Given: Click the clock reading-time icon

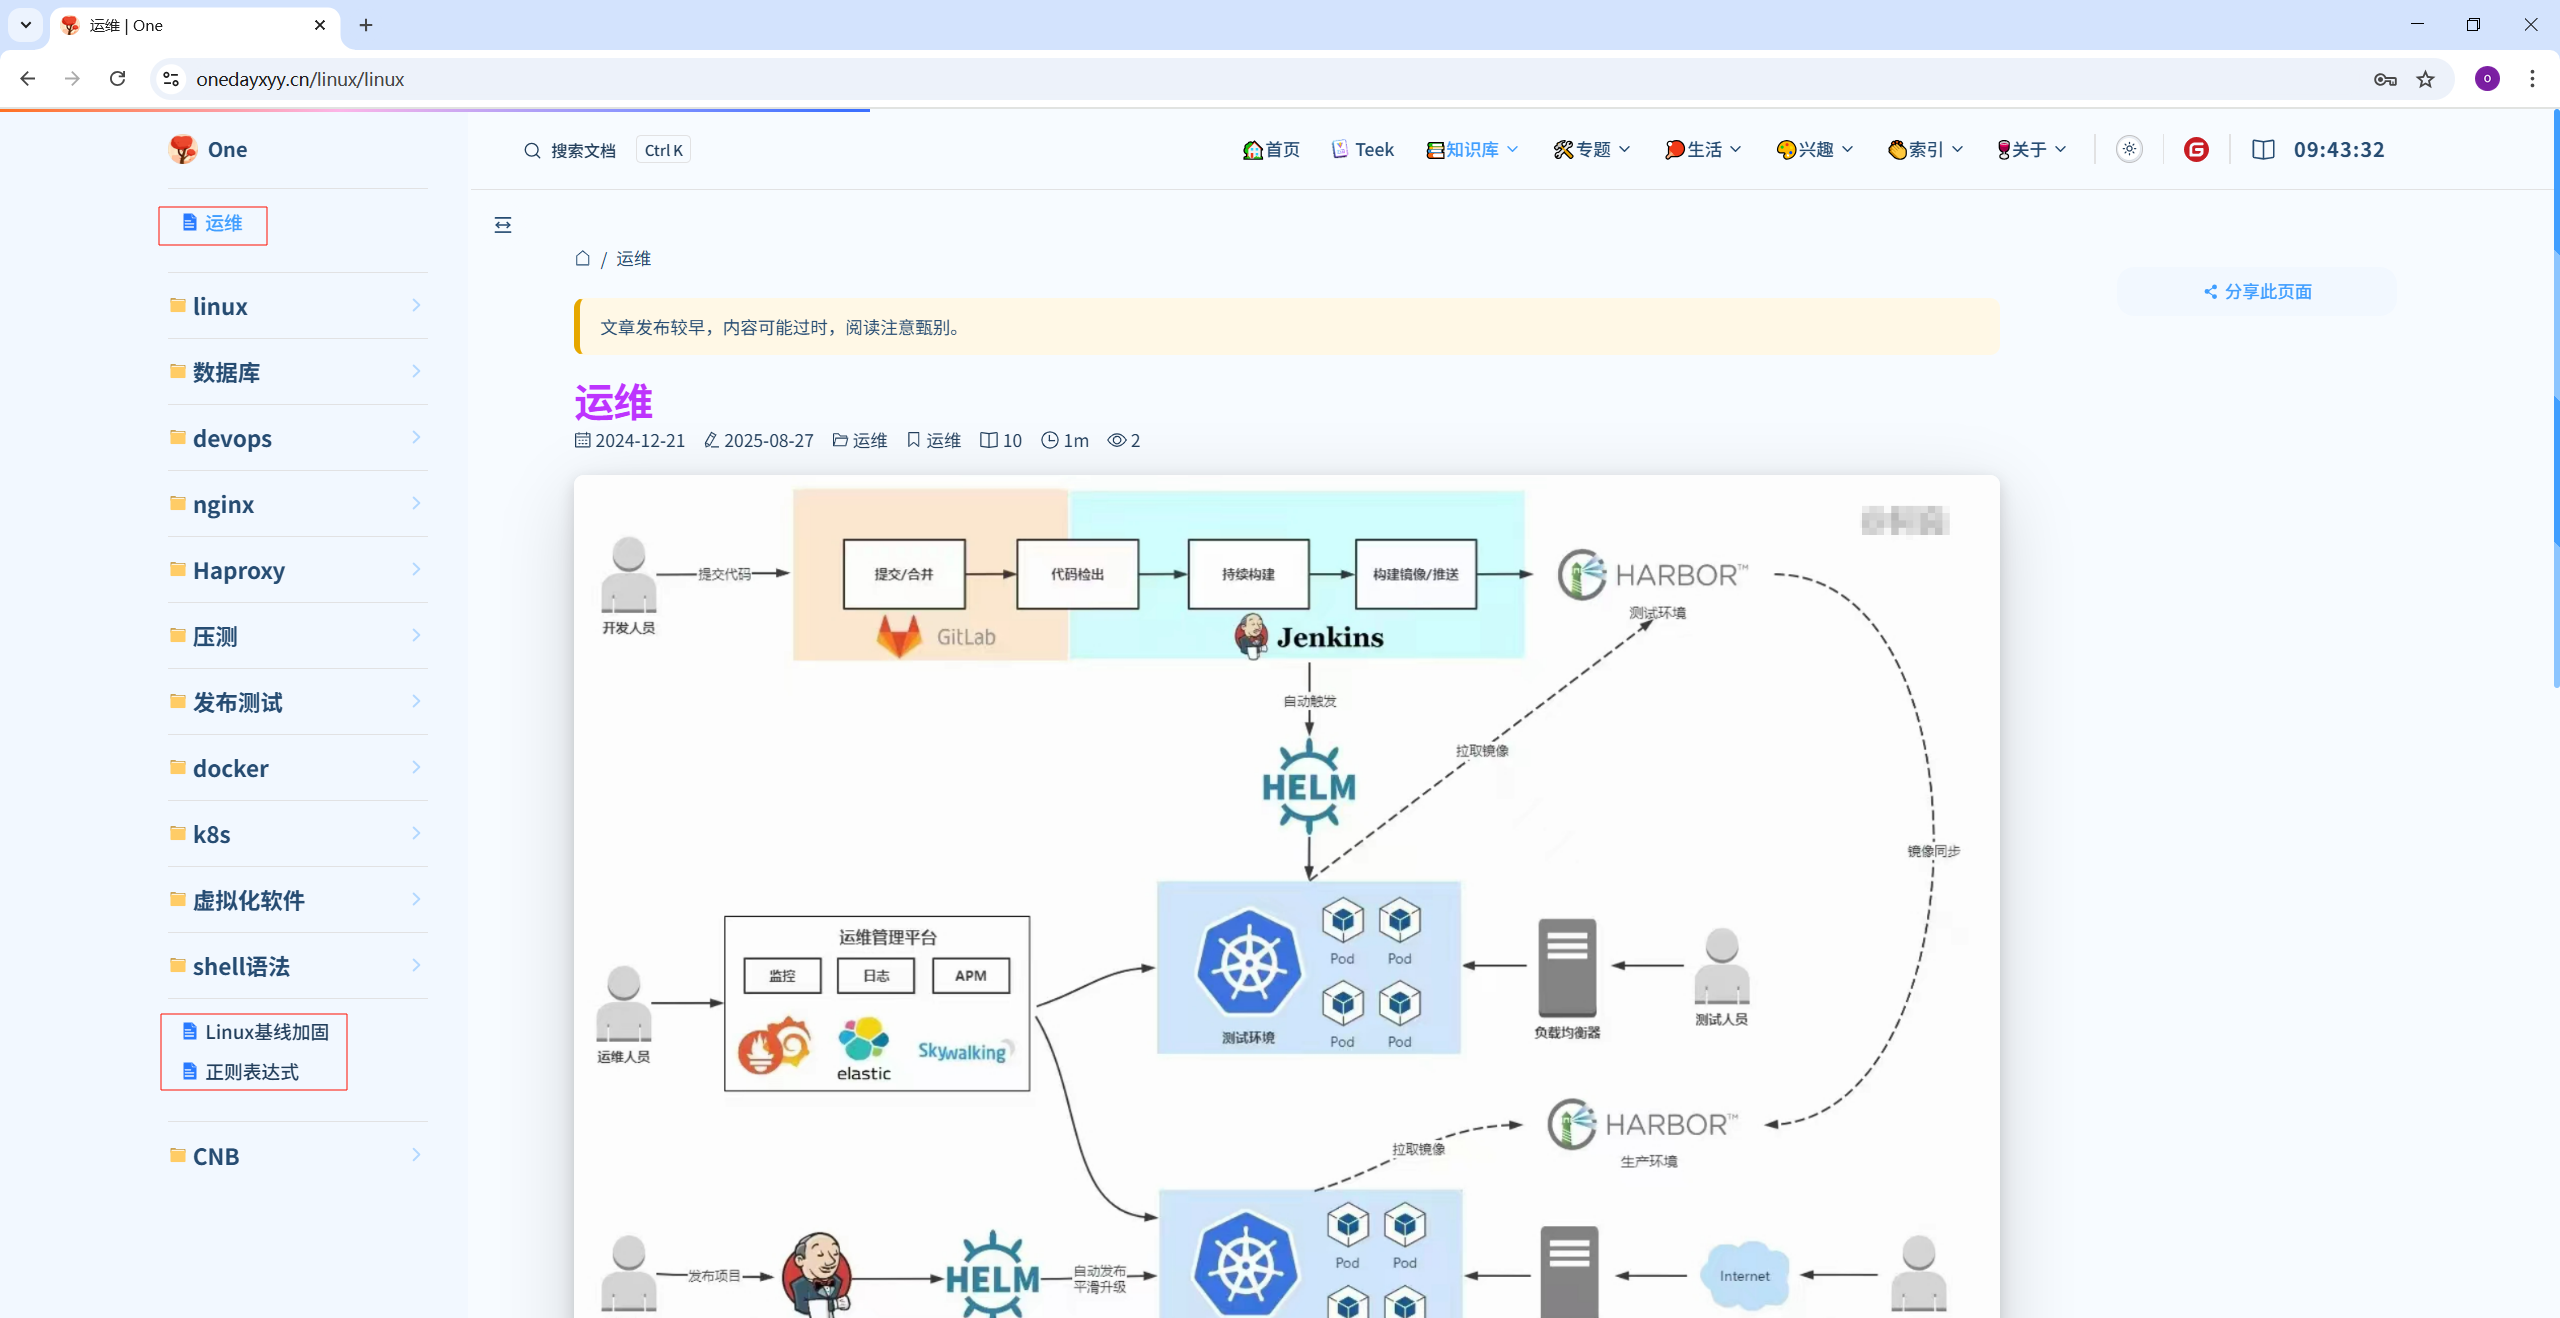Looking at the screenshot, I should click(1050, 440).
